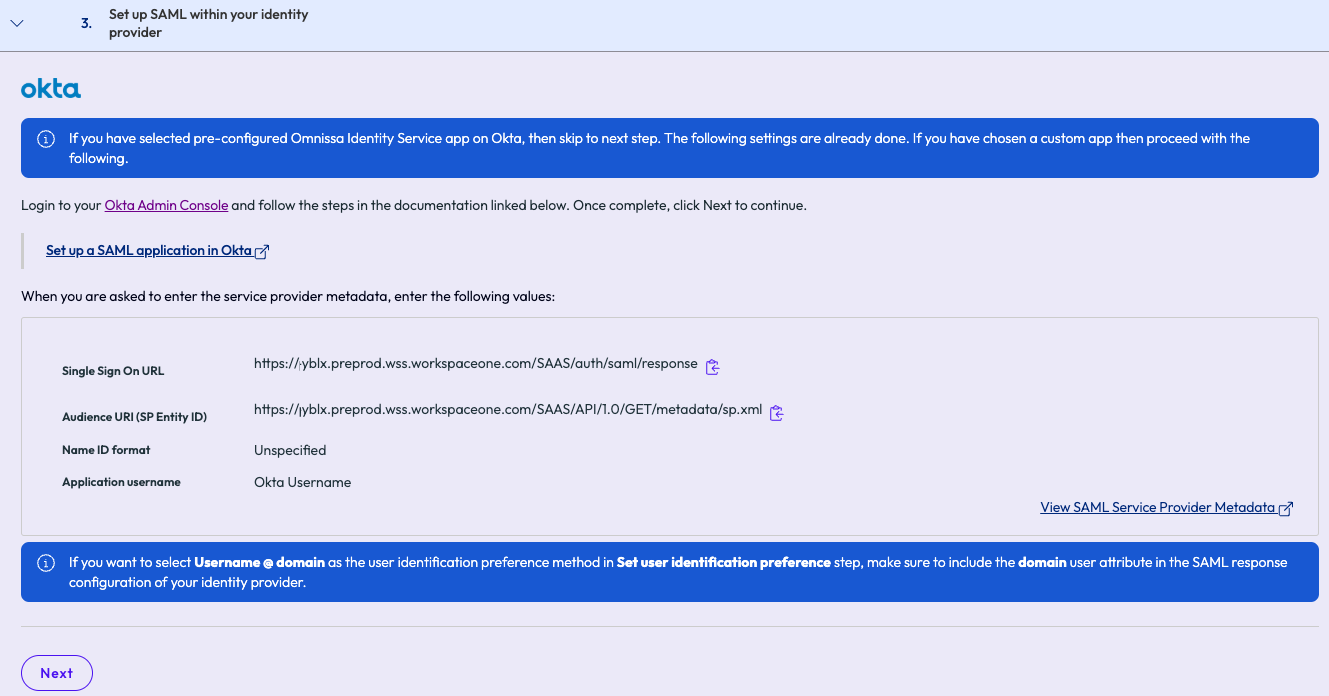The image size is (1329, 696).
Task: Open Set up a SAML application in Okta
Action: point(149,250)
